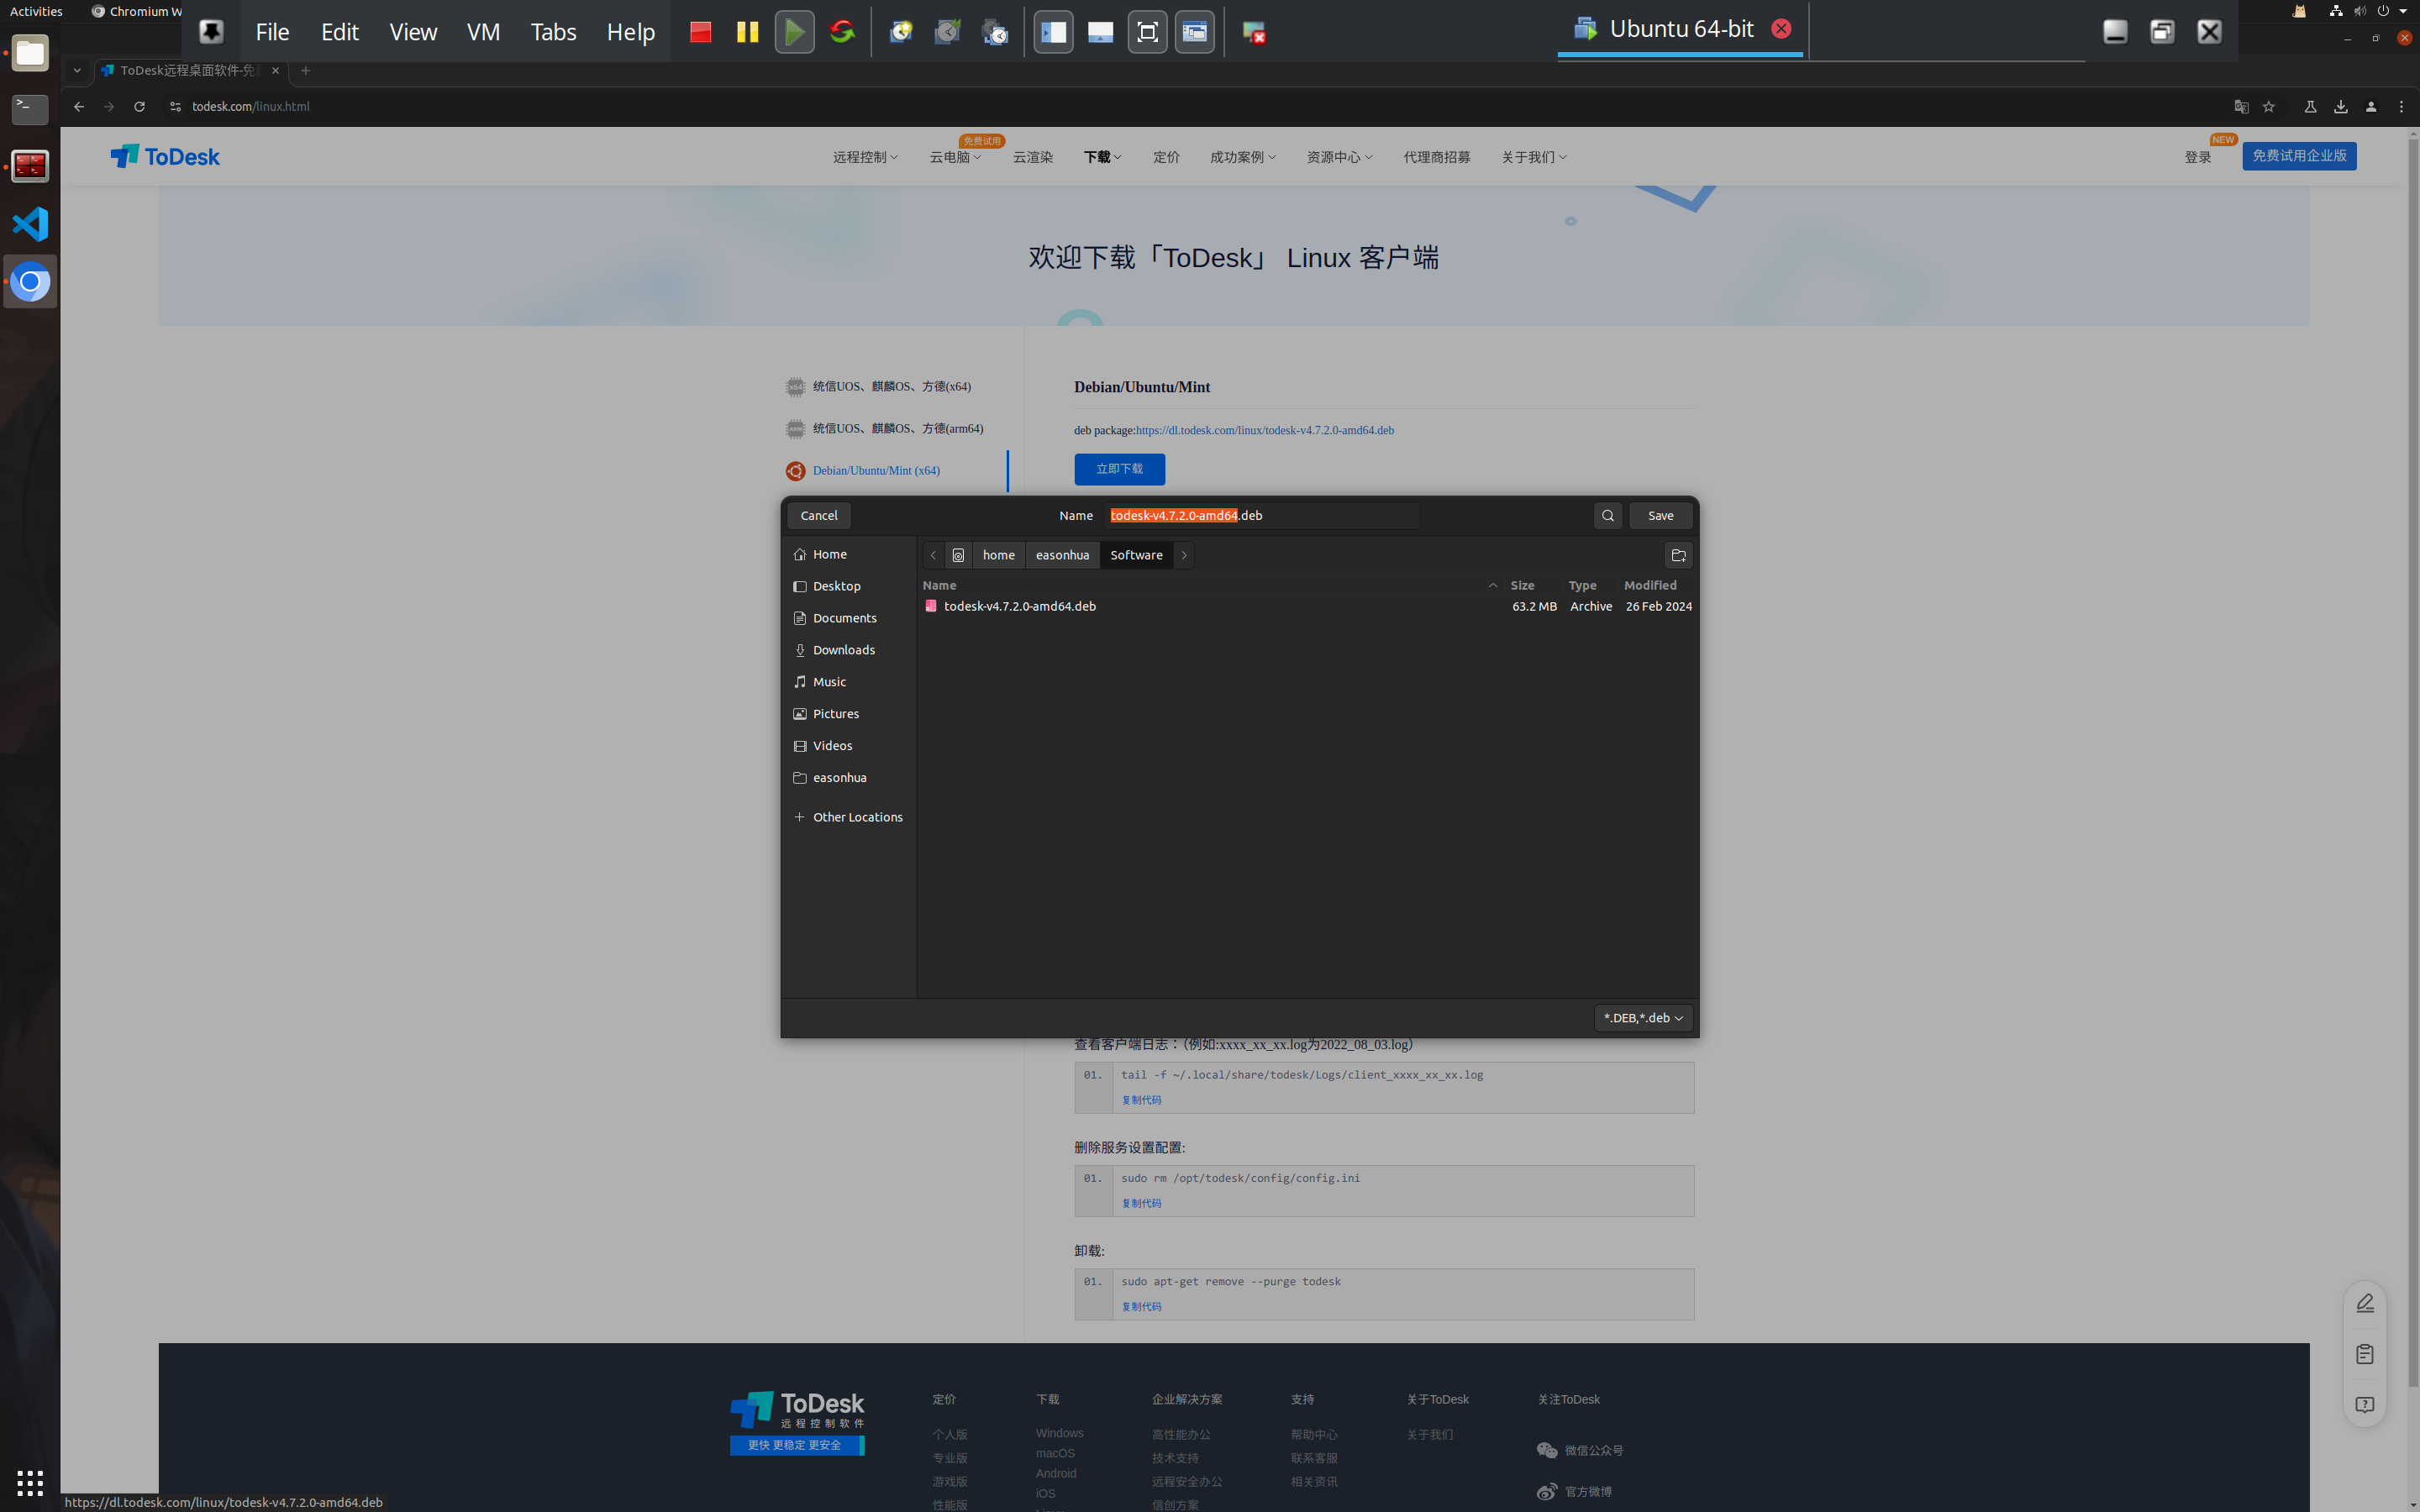The height and width of the screenshot is (1512, 2420).
Task: Click the revert snapshot toolbar icon
Action: coord(948,32)
